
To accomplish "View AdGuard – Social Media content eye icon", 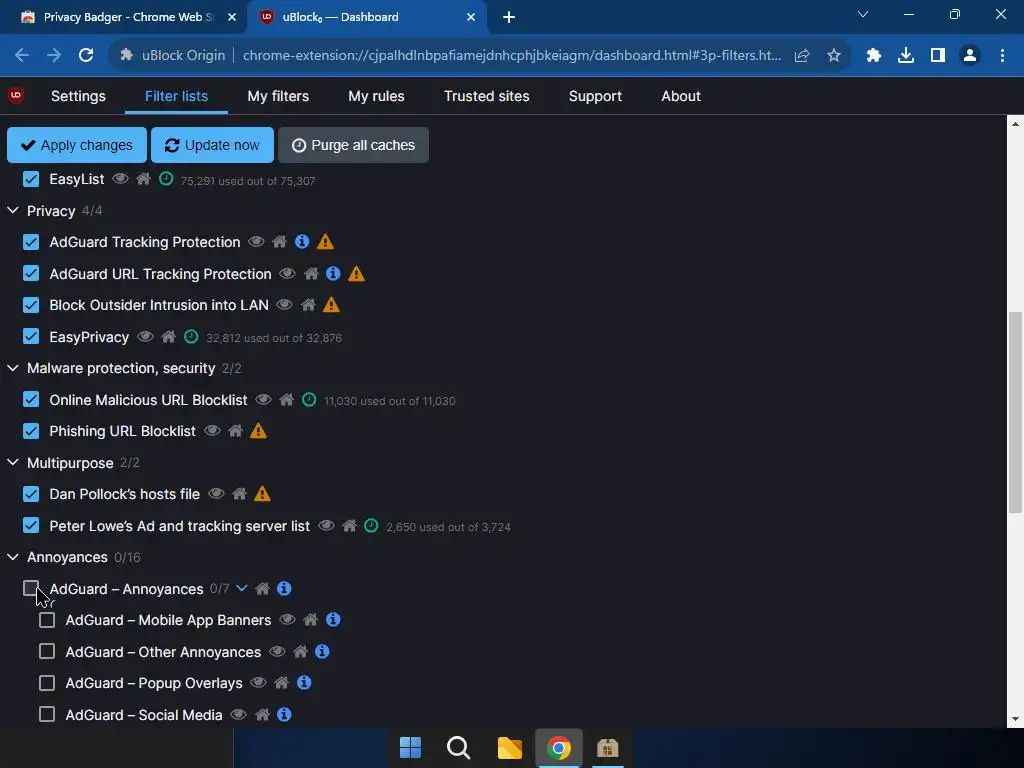I will coord(238,714).
